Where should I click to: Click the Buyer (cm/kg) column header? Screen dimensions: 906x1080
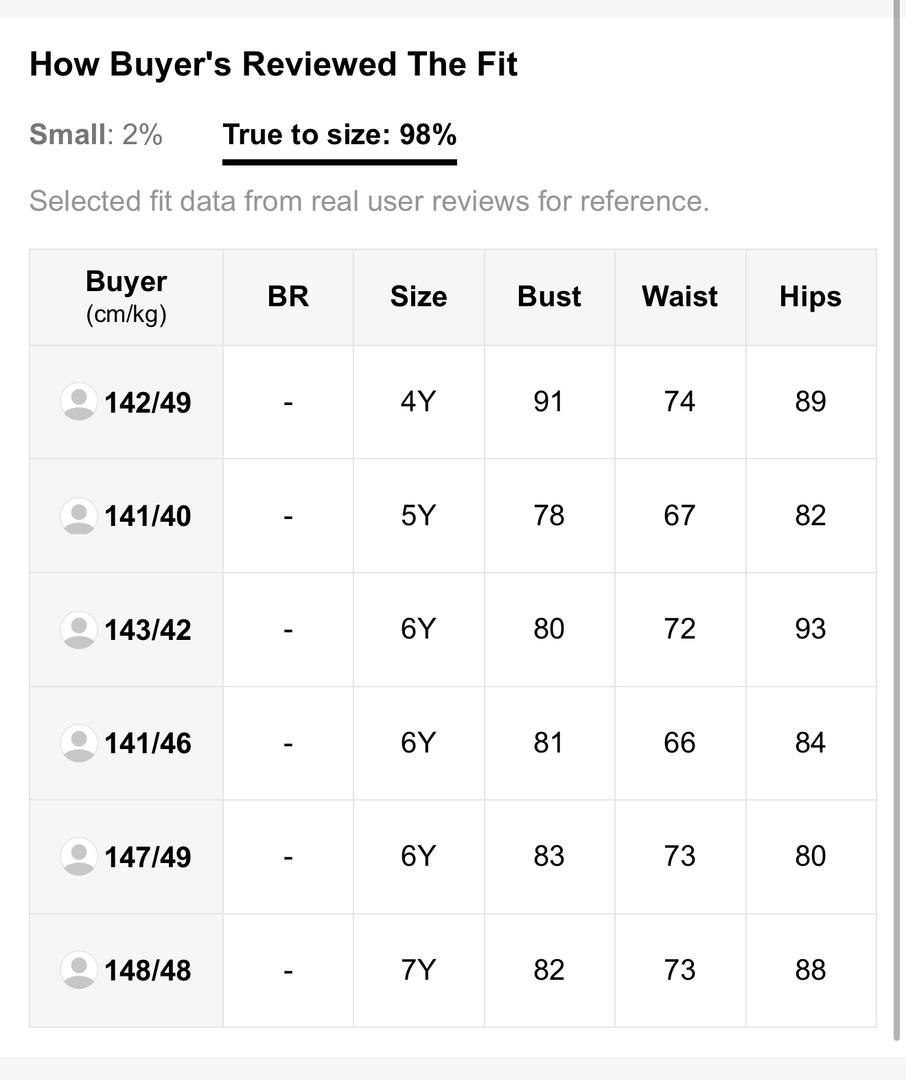coord(126,297)
